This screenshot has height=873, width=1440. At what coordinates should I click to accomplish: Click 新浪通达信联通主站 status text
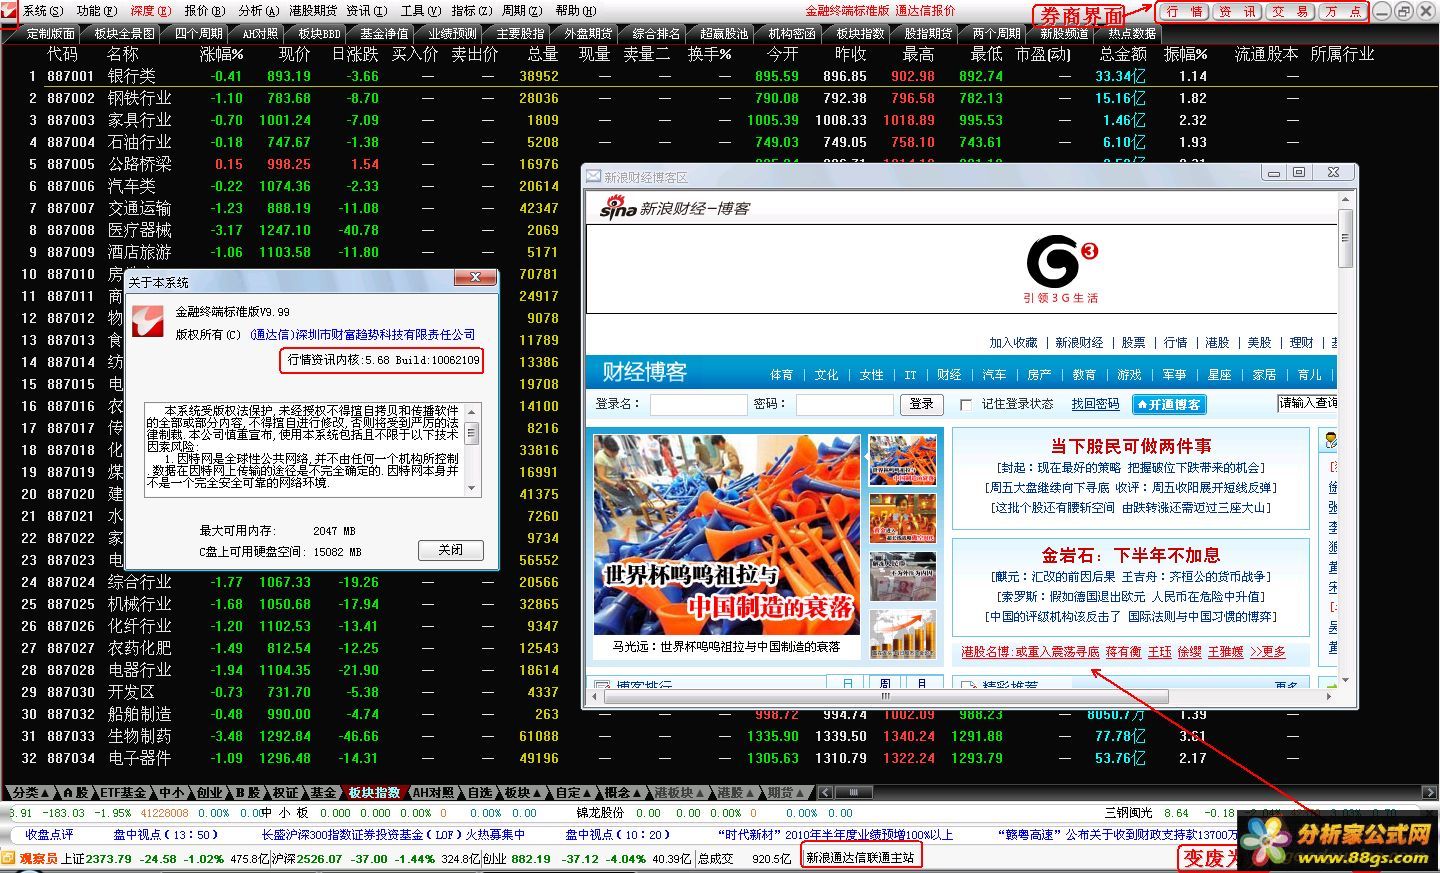[860, 857]
